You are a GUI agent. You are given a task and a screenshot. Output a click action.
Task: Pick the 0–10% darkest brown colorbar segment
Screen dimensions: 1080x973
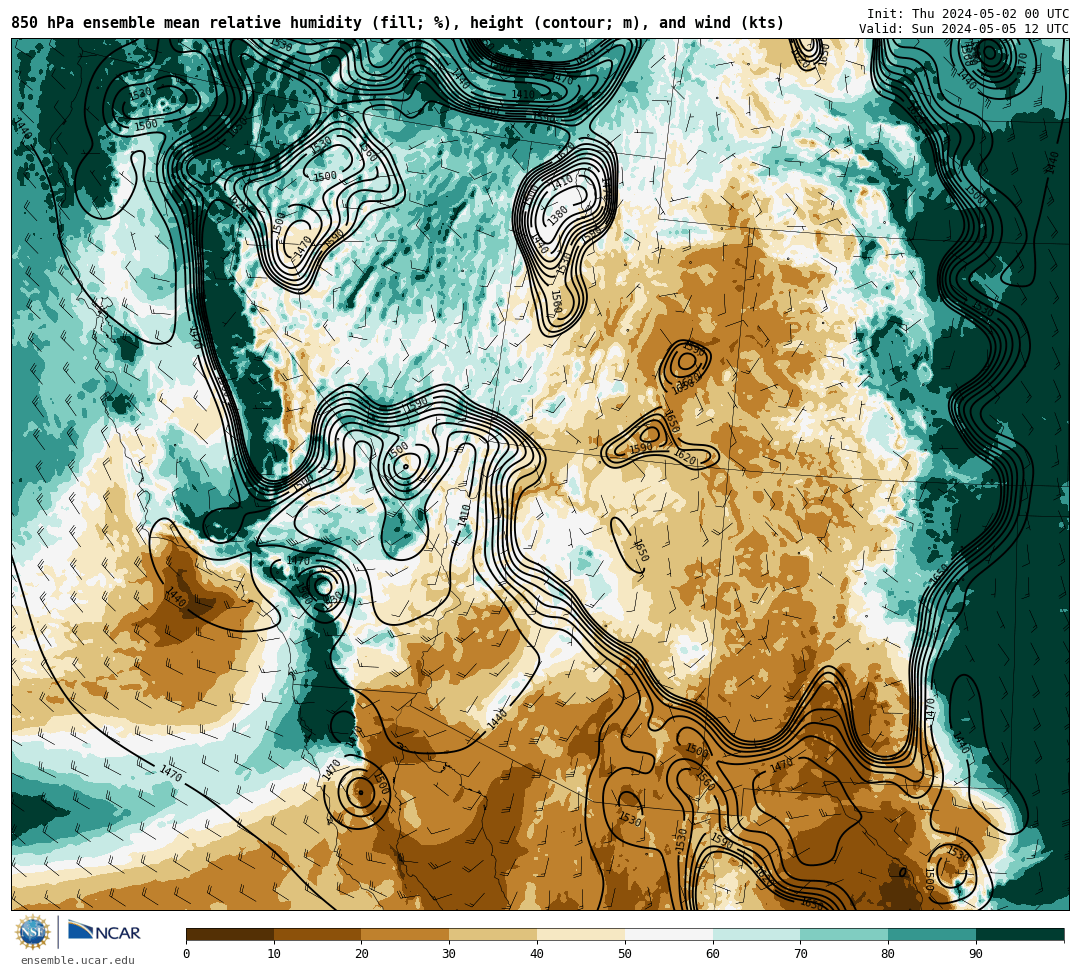click(230, 934)
